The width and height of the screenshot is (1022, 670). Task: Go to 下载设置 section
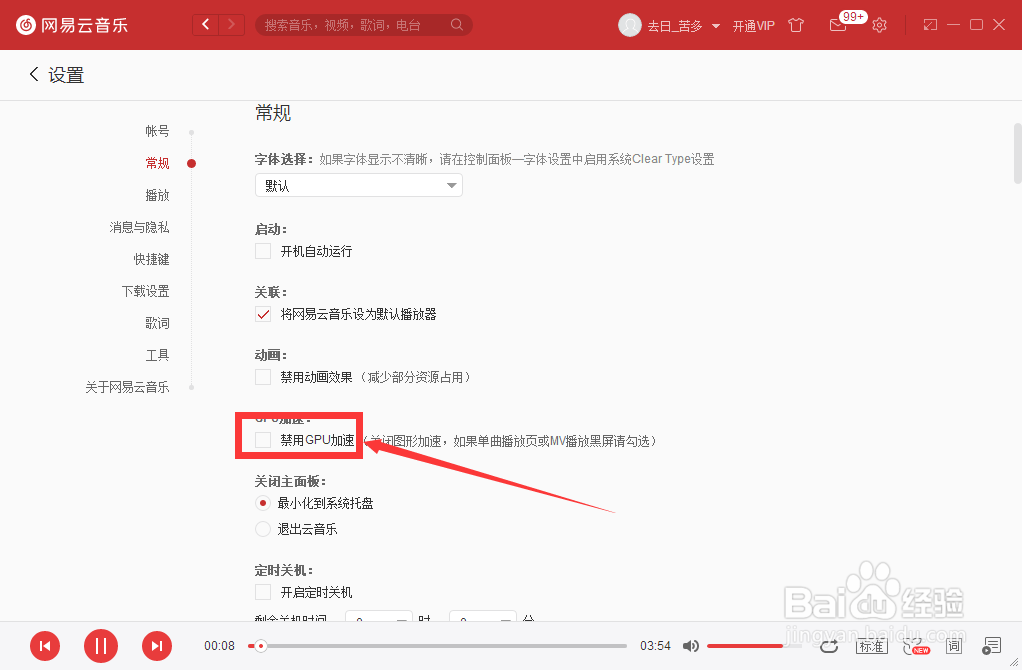(x=145, y=291)
